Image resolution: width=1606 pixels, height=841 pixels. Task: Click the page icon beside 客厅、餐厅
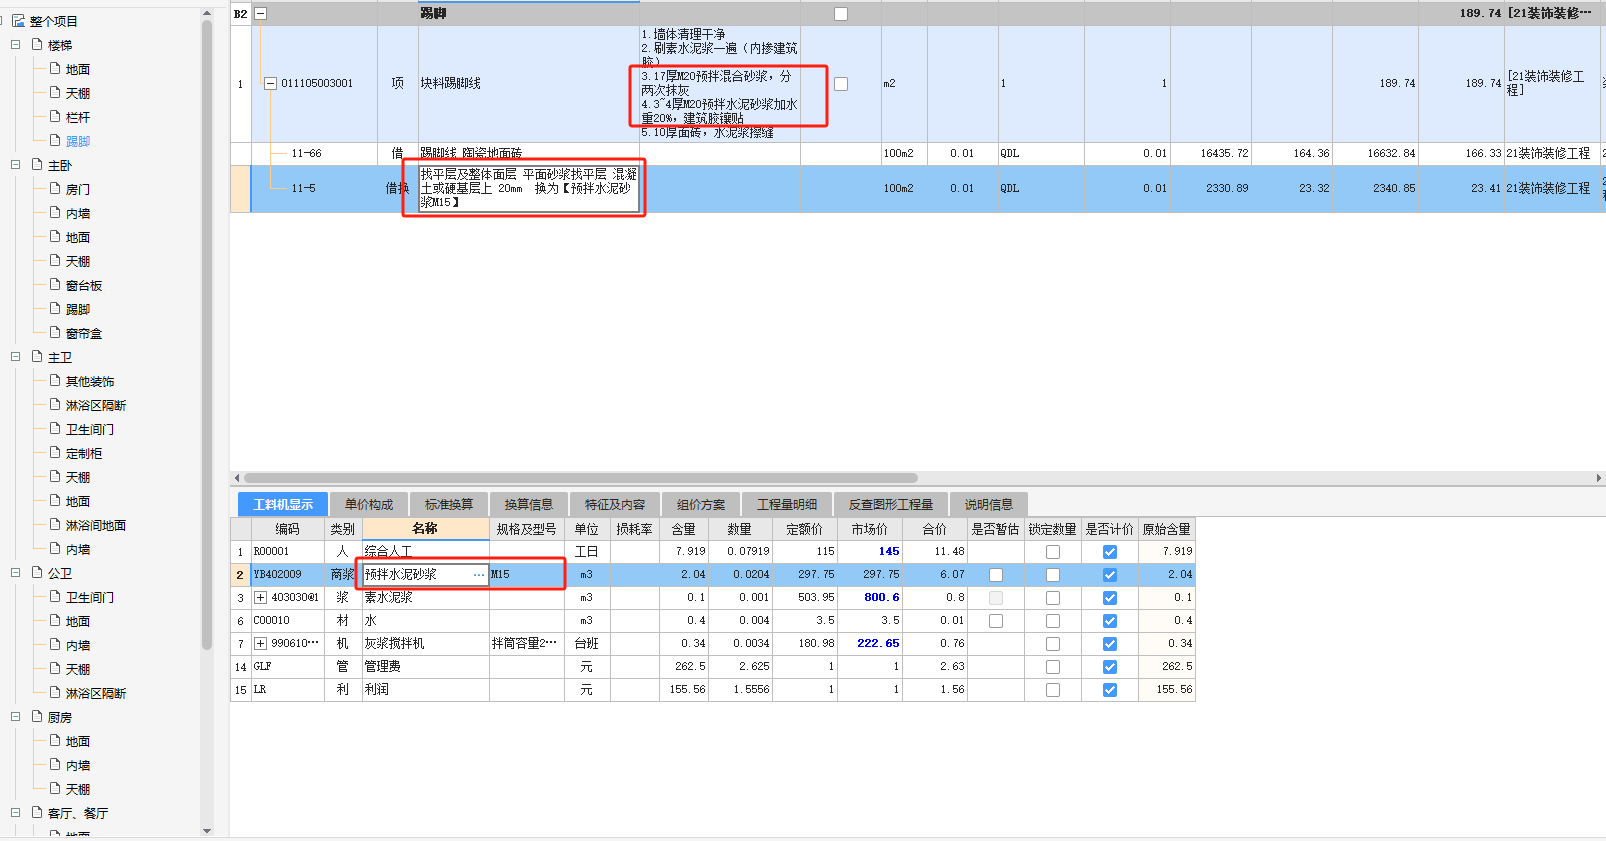[37, 812]
